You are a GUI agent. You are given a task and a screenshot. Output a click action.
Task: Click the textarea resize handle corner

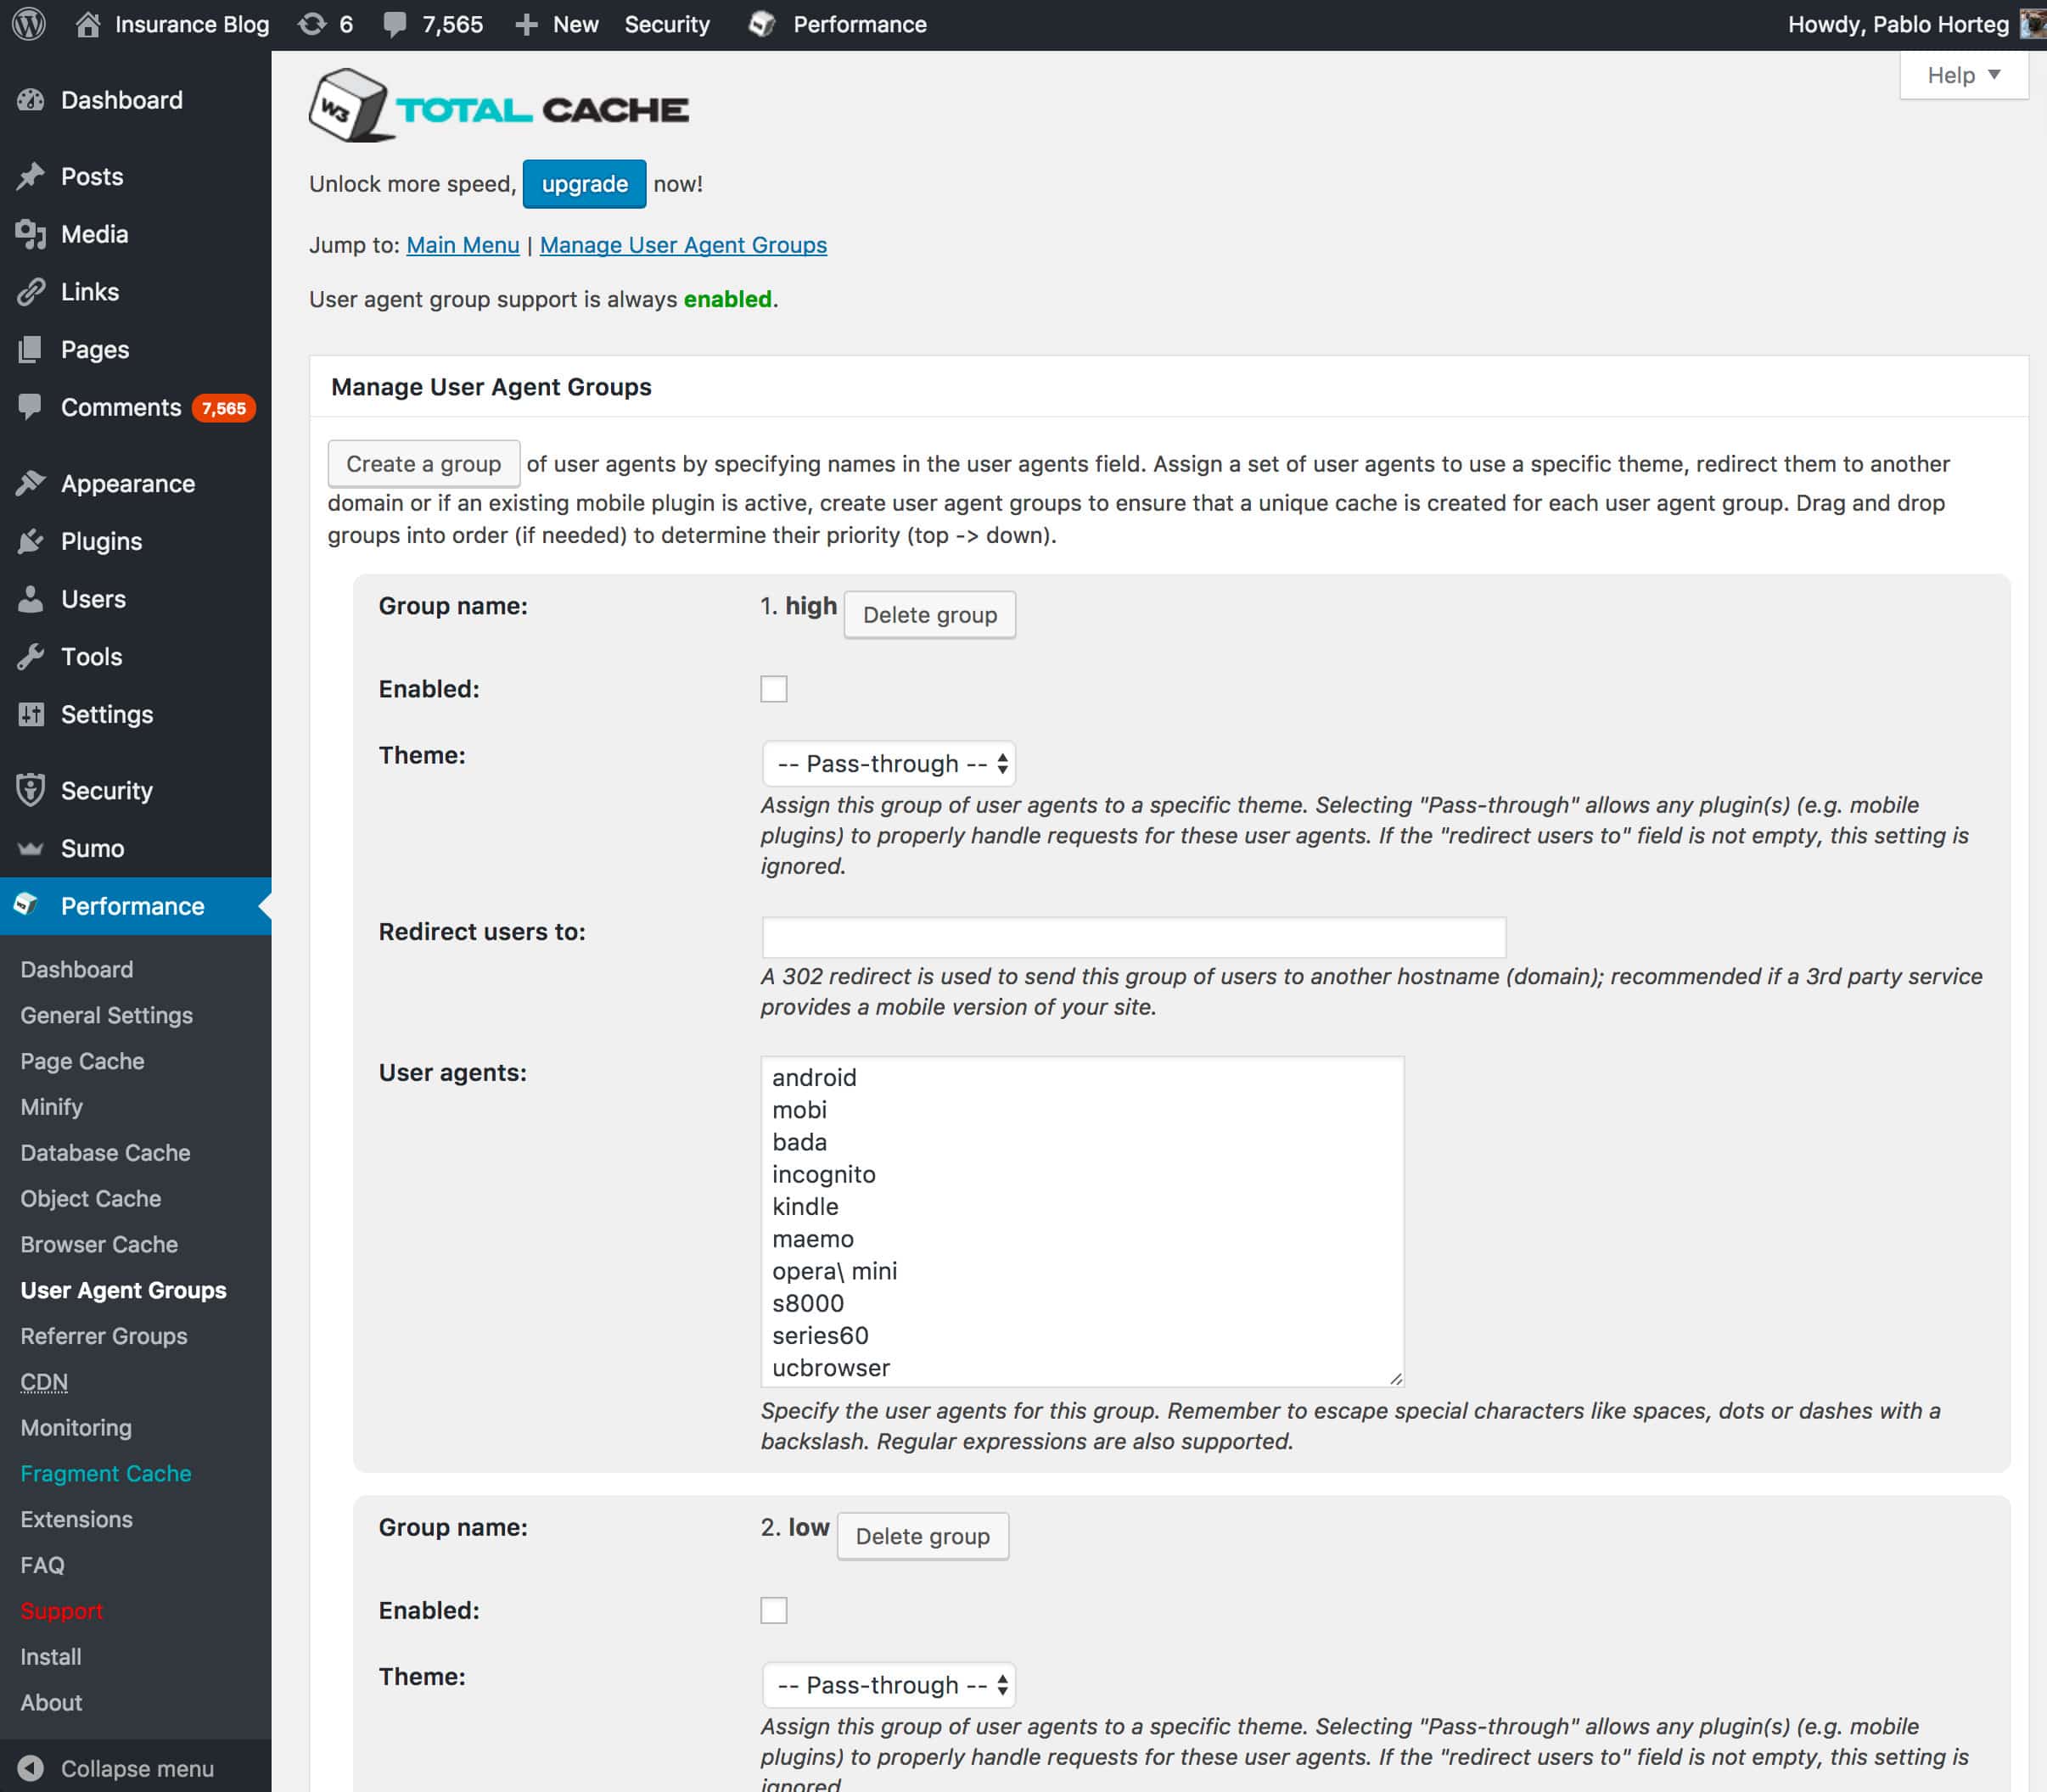point(1395,1378)
